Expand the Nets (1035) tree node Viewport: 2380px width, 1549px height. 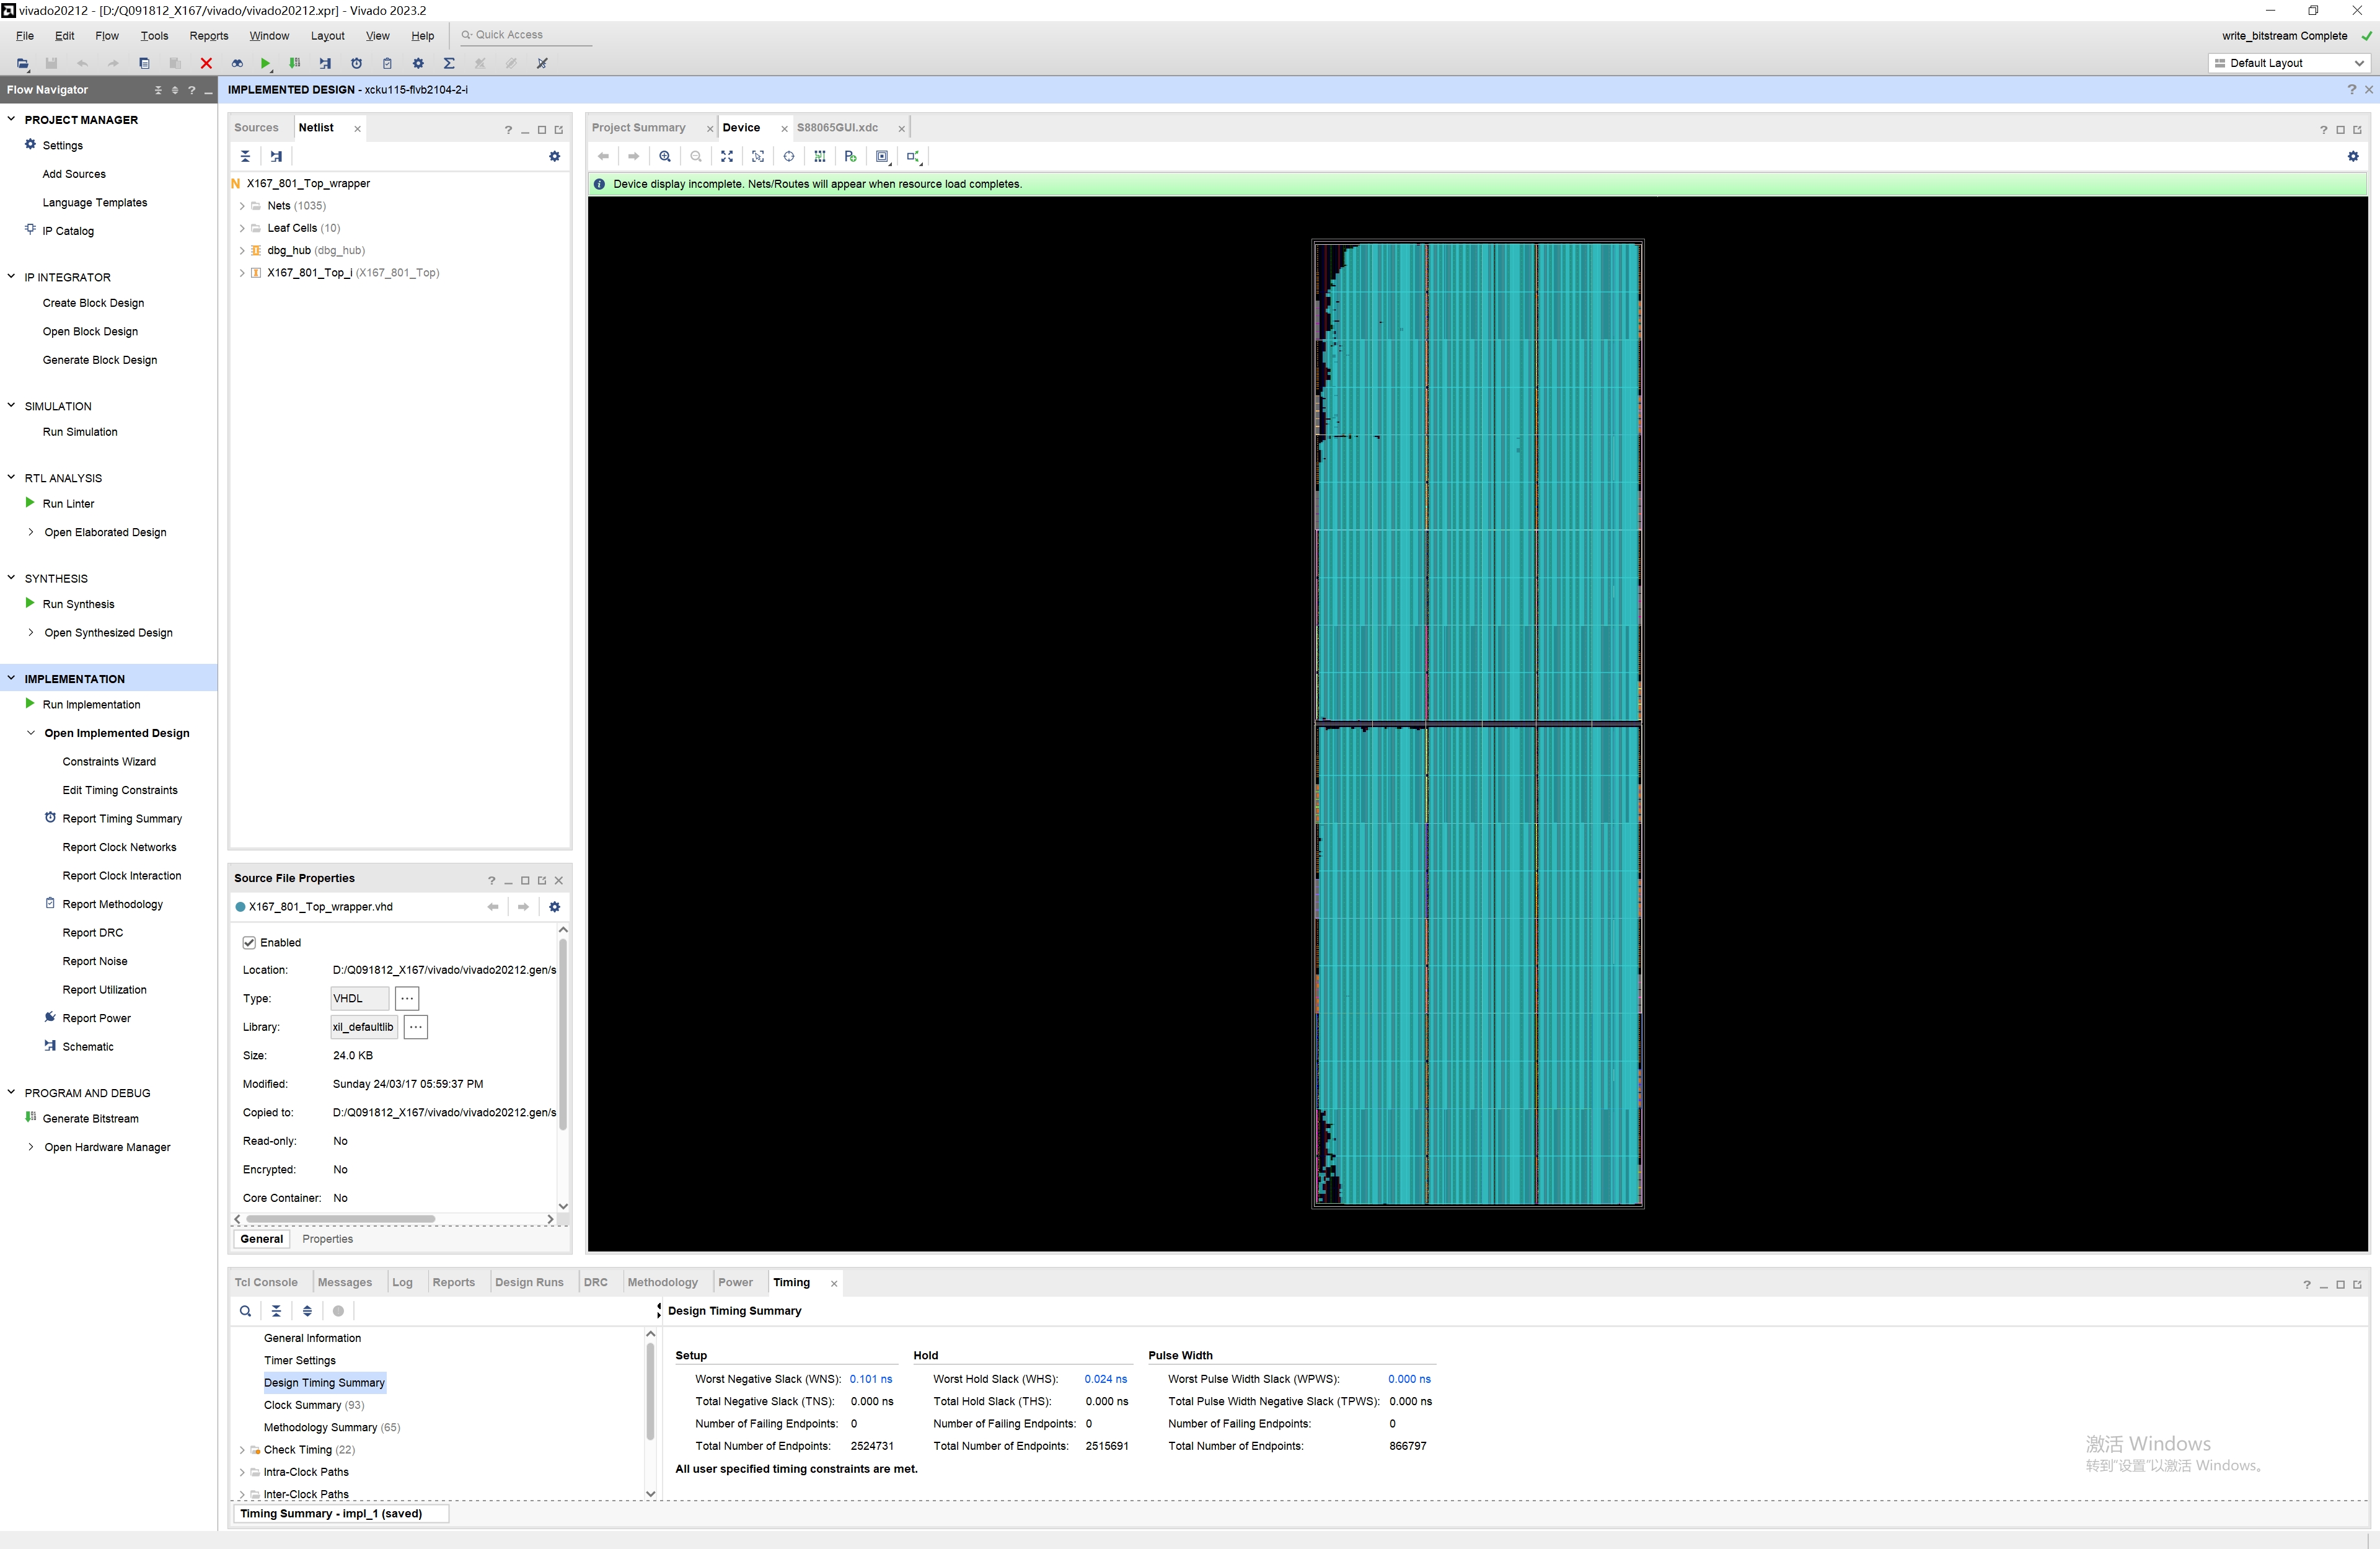242,206
